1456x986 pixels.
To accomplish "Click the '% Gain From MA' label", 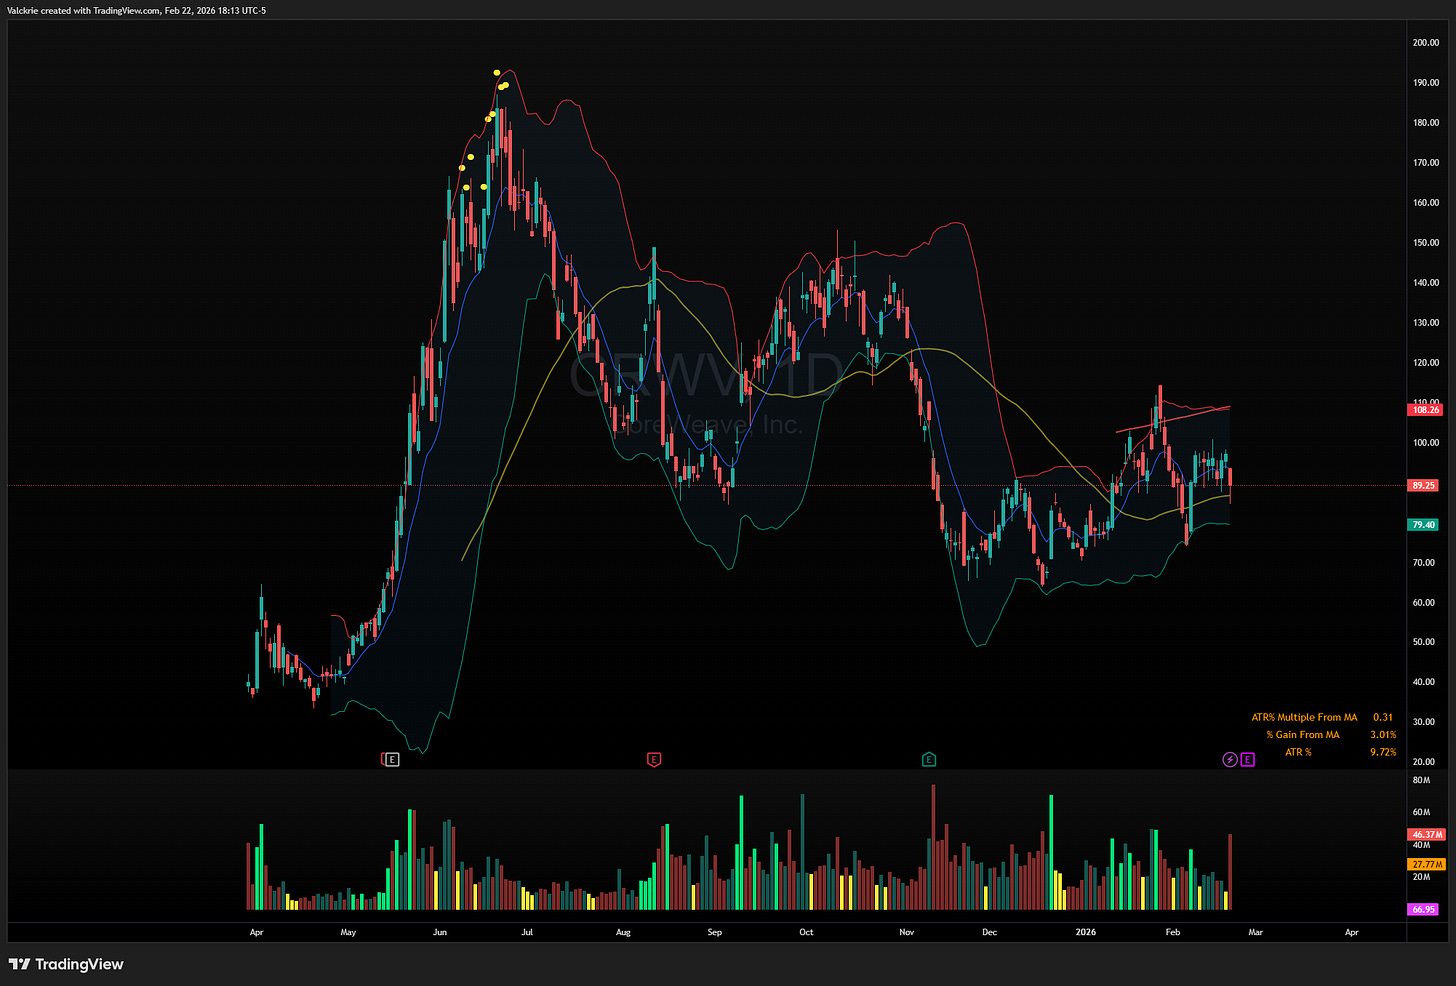I will 1302,735.
